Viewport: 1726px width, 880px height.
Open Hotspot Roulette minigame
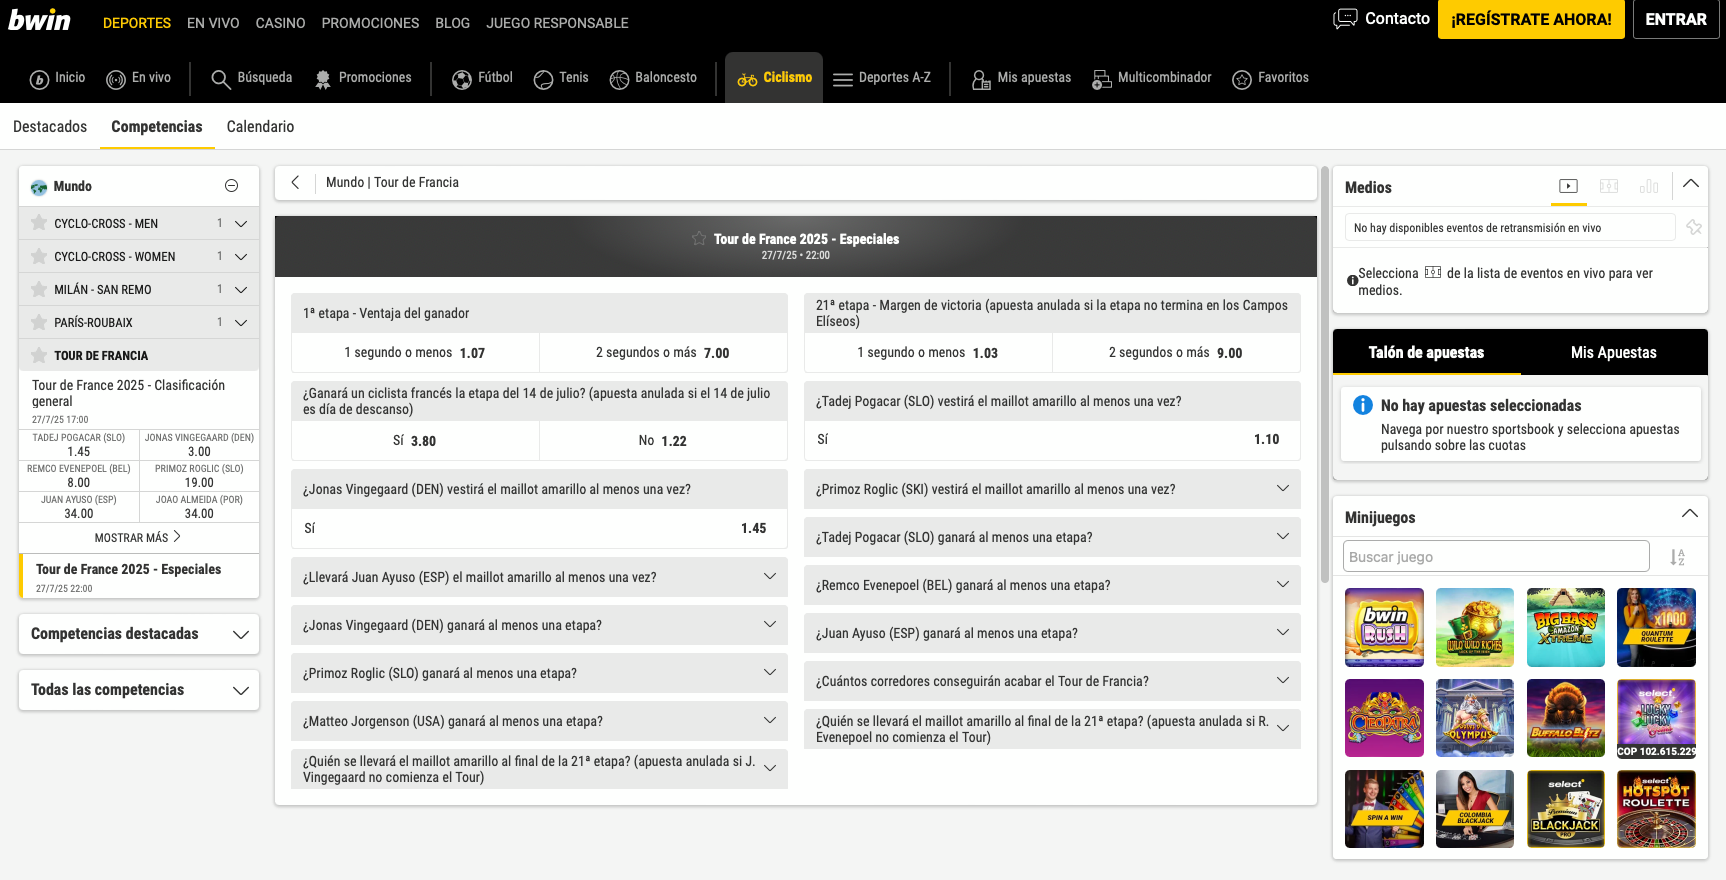[x=1656, y=809]
